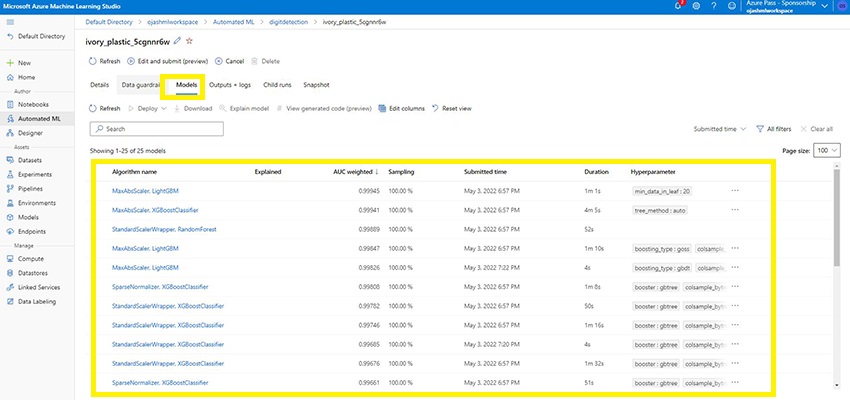Click the pencil icon to rename run

coord(177,40)
